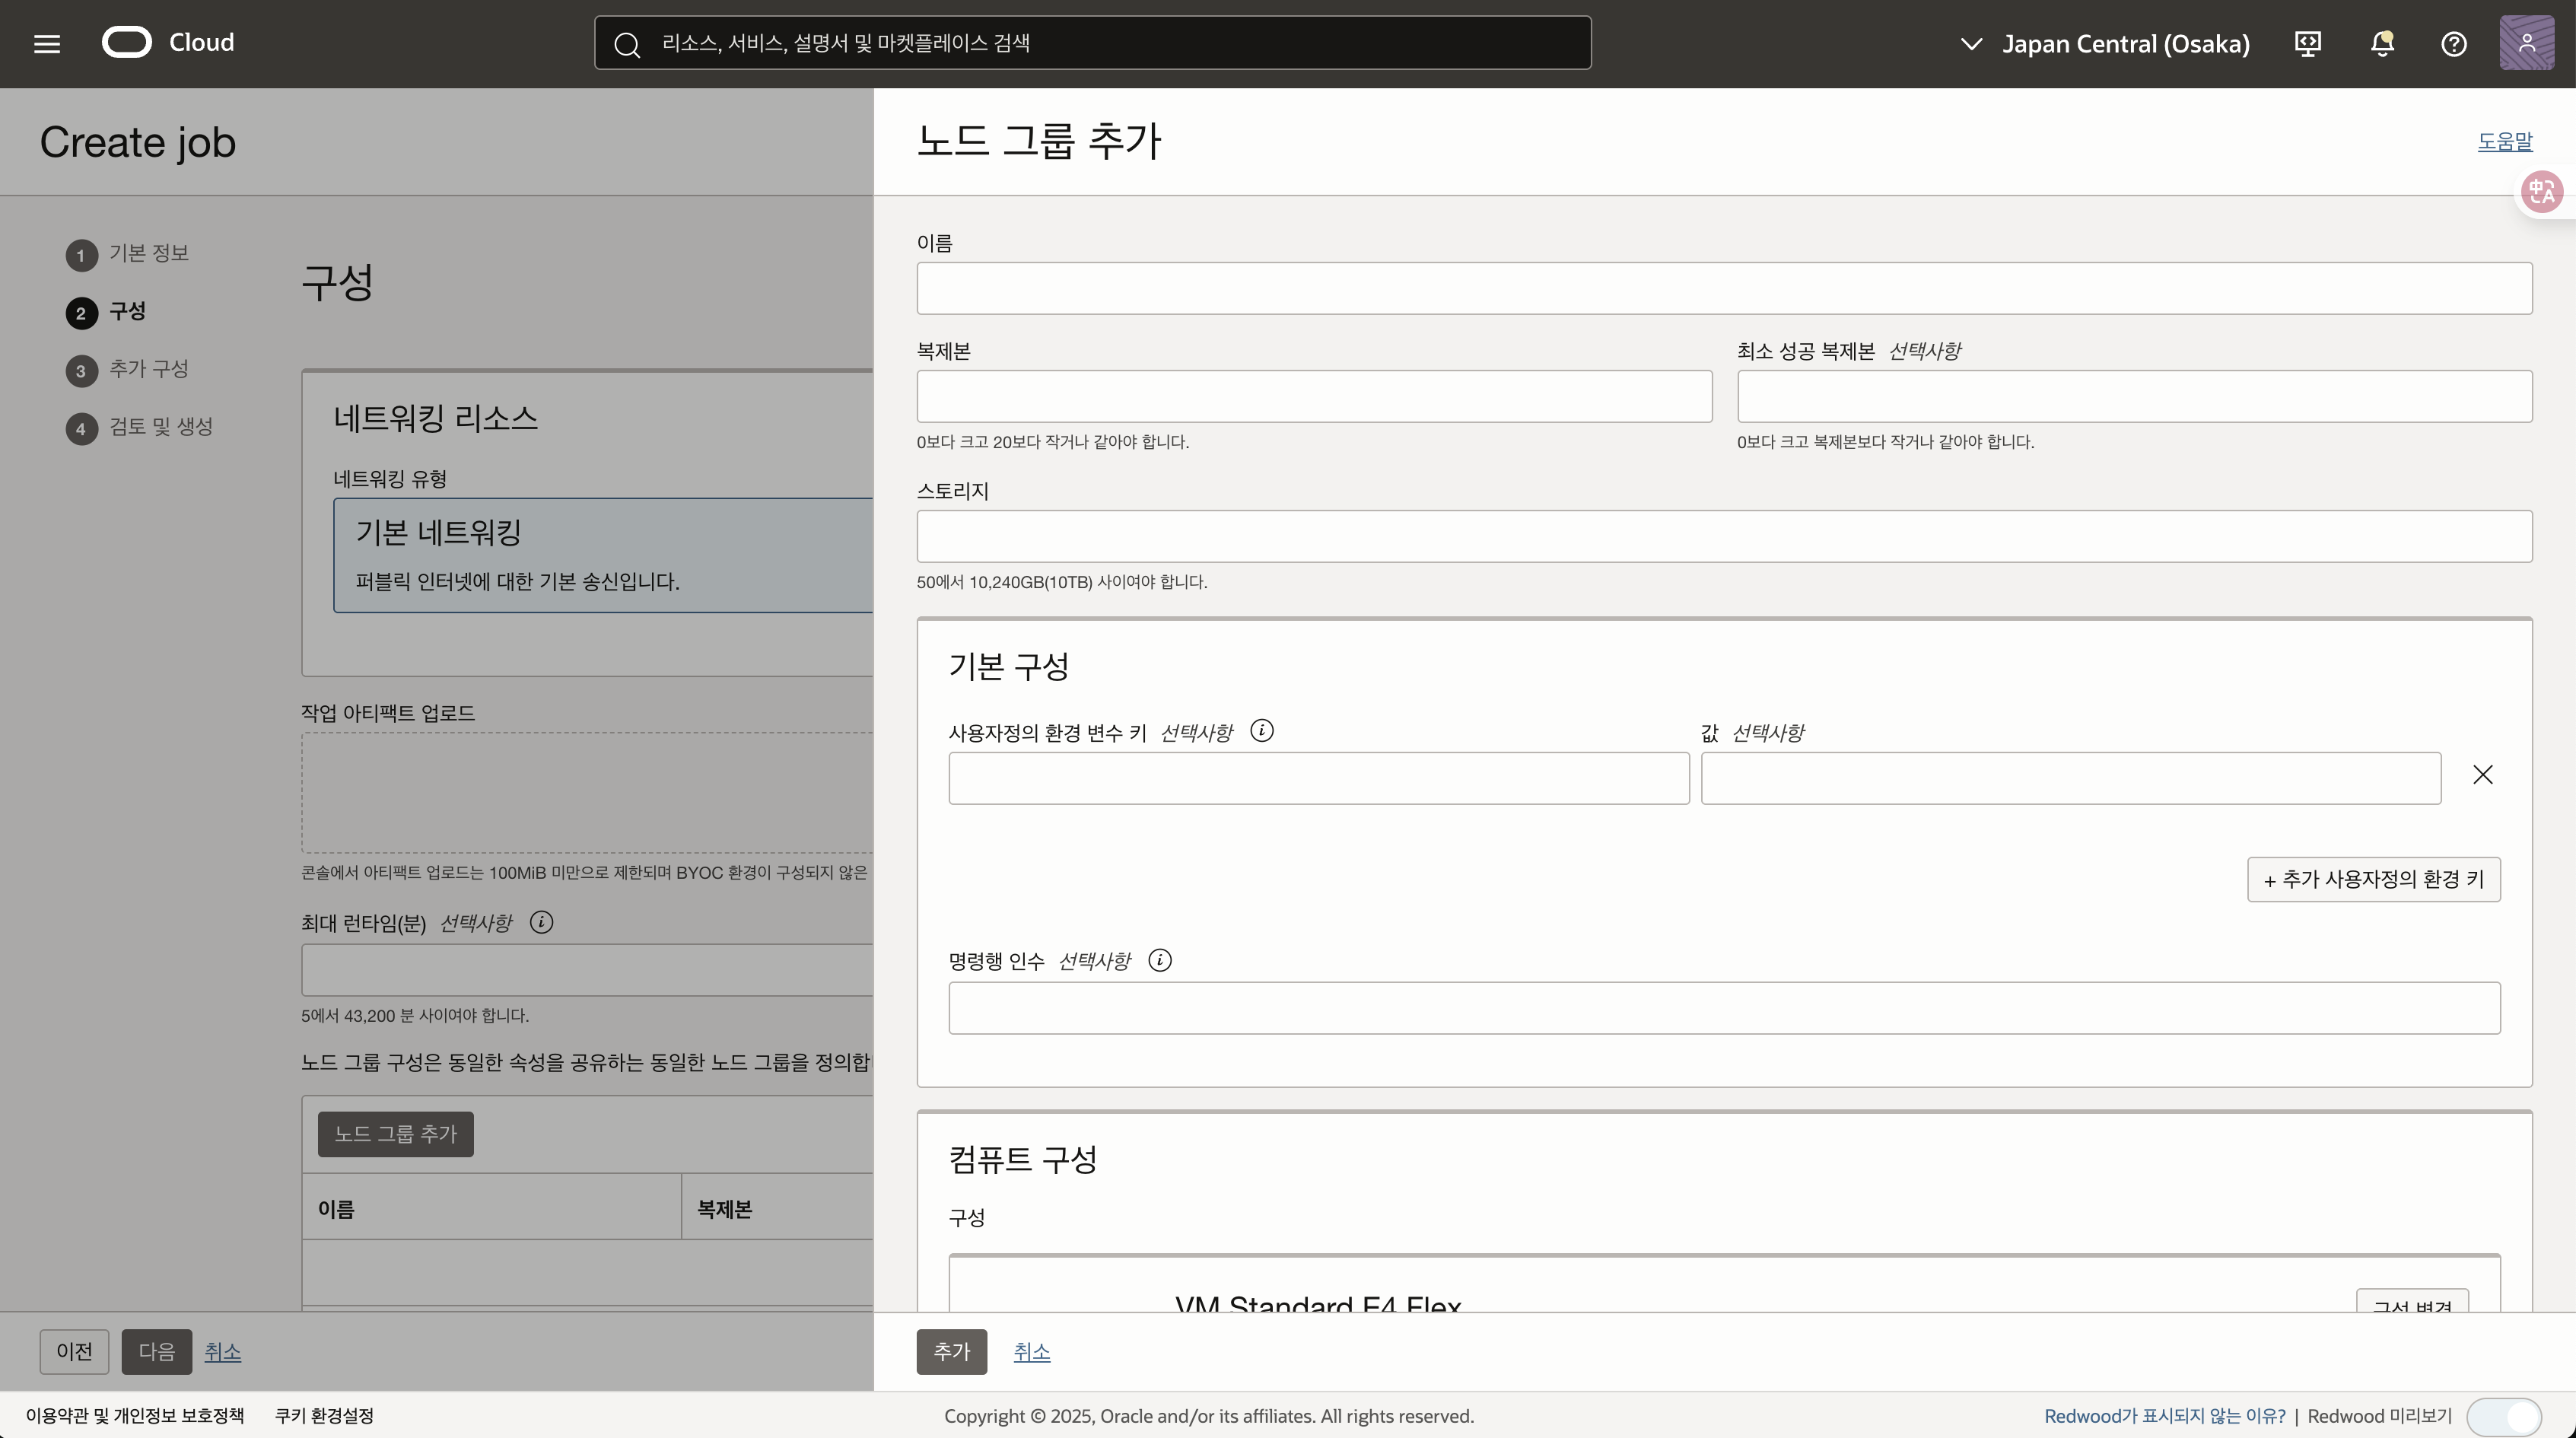This screenshot has height=1438, width=2576.
Task: Click the 도움말 help link
Action: click(x=2504, y=142)
